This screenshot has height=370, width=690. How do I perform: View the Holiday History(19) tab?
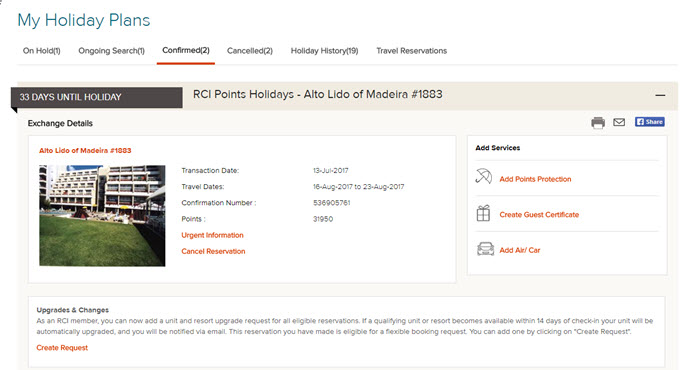tap(324, 51)
